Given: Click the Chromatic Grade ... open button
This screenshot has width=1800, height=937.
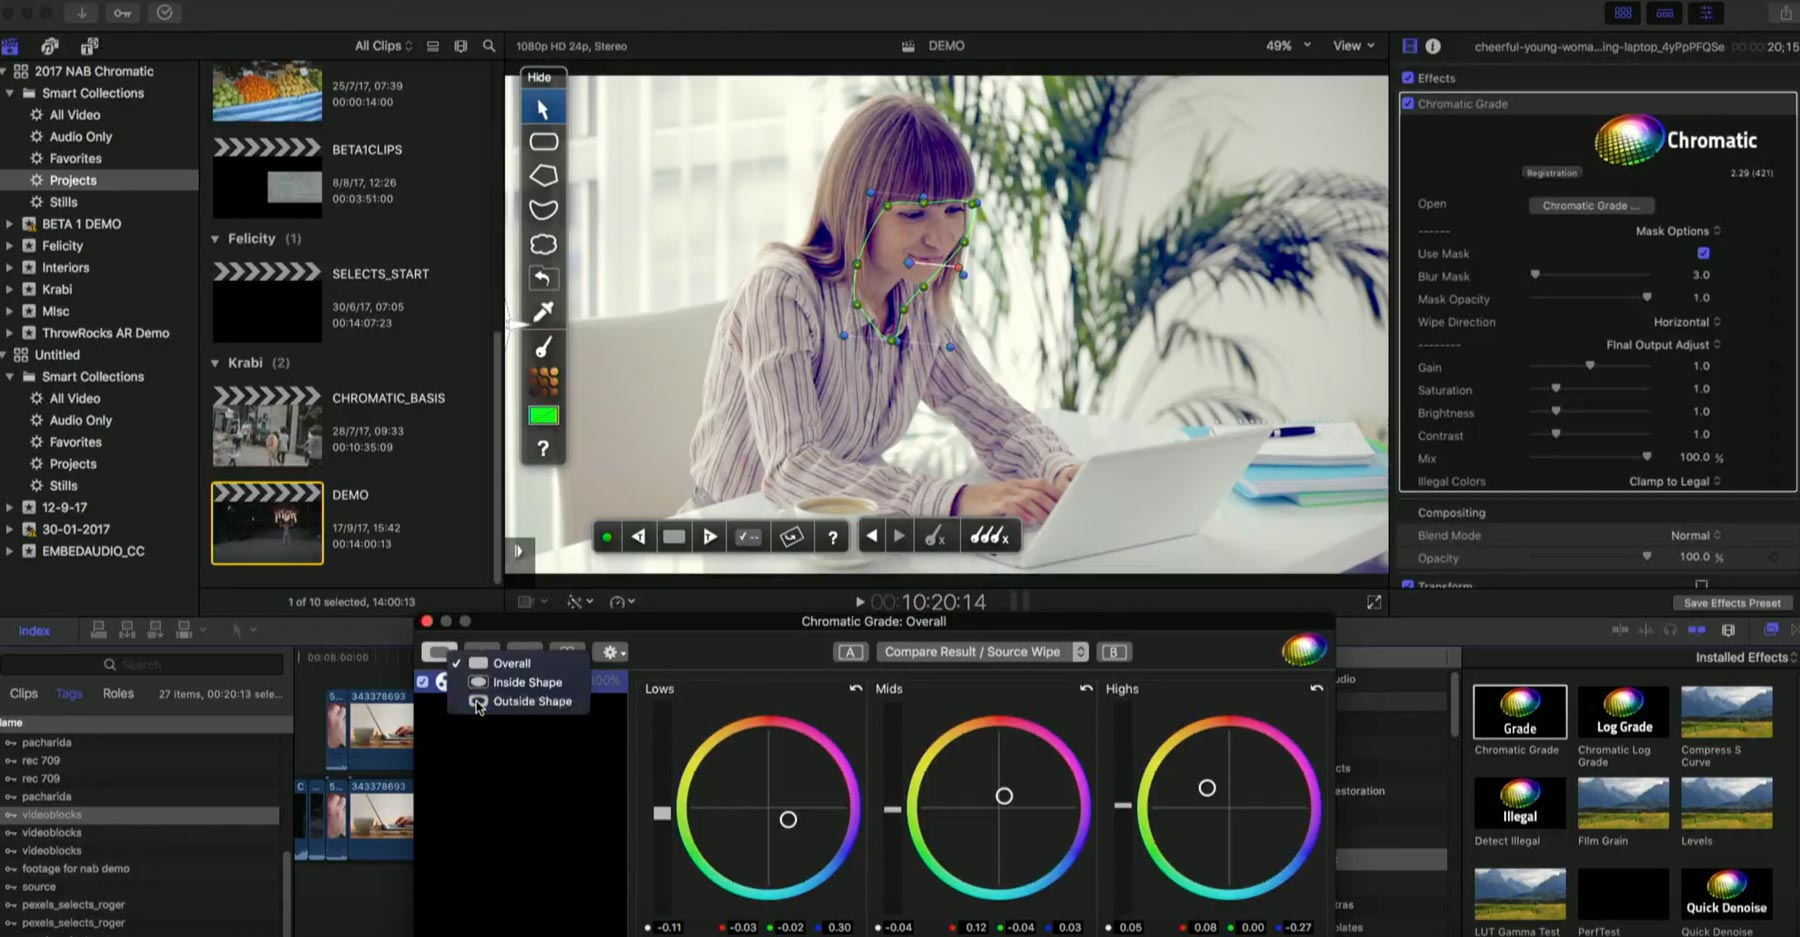Looking at the screenshot, I should point(1591,206).
